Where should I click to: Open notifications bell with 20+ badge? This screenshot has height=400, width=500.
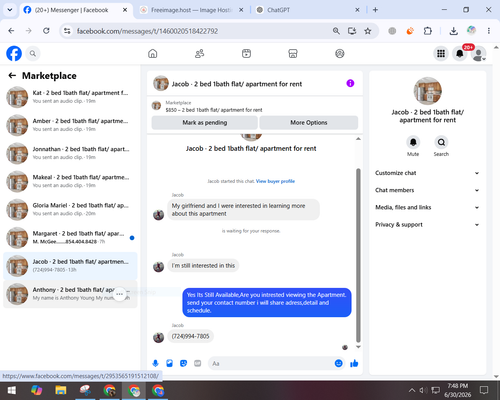[460, 53]
